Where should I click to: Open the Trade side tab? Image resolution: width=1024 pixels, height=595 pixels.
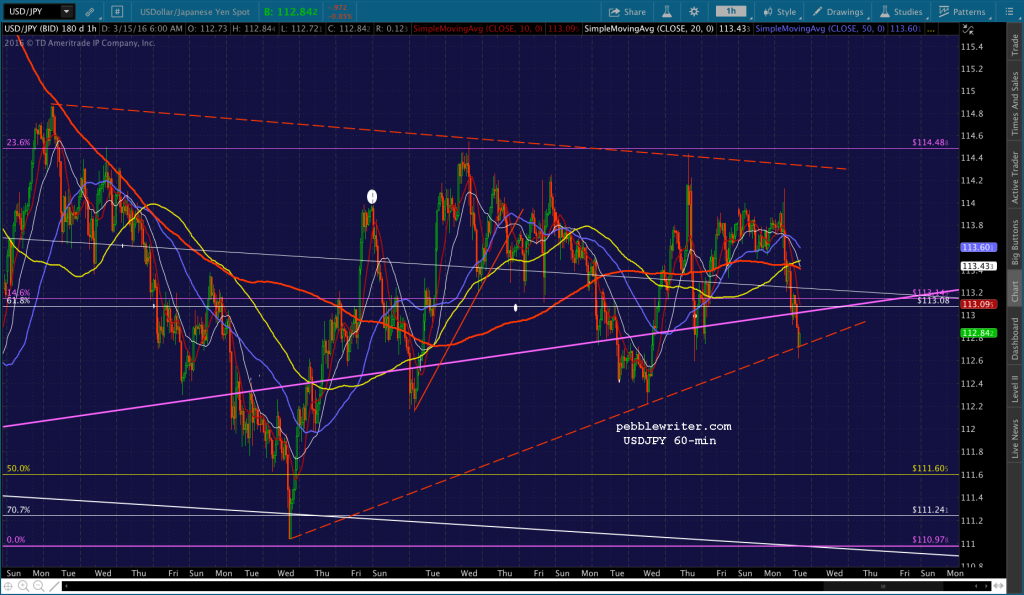(1015, 44)
